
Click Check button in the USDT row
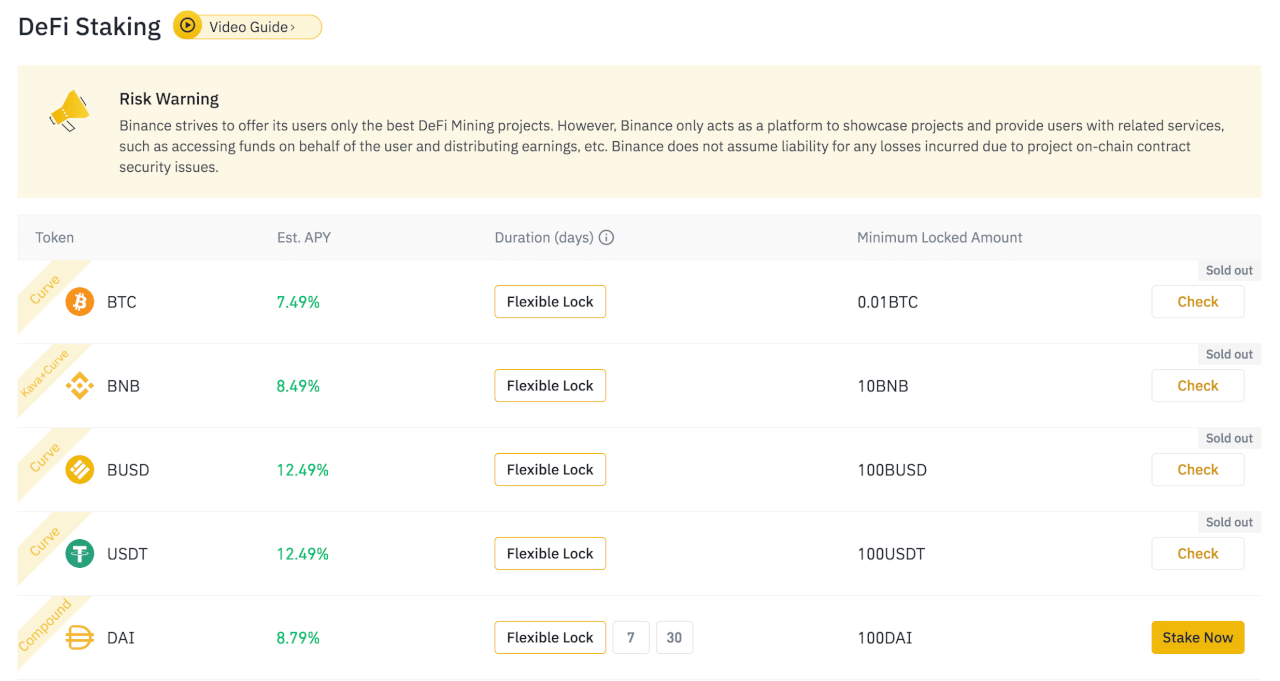(1198, 554)
